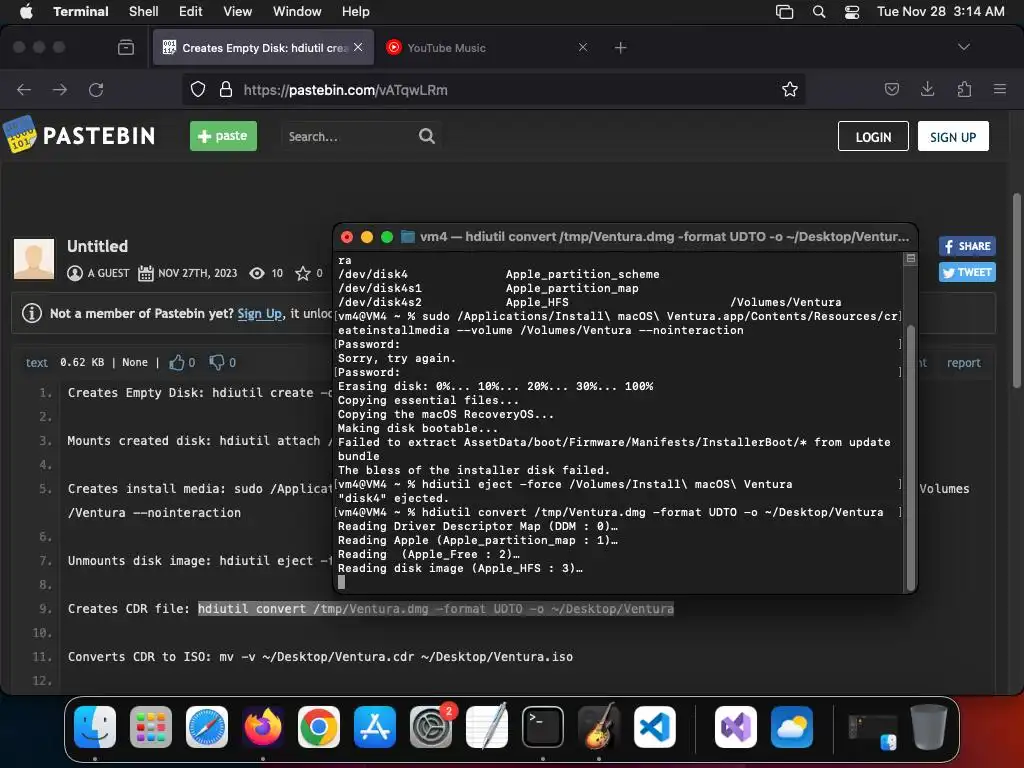Close the YouTube Music tab
Viewport: 1024px width, 768px height.
(583, 47)
